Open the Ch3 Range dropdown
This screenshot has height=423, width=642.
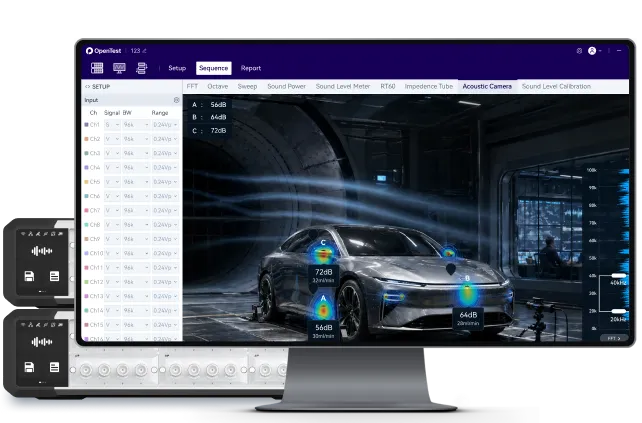pos(165,153)
